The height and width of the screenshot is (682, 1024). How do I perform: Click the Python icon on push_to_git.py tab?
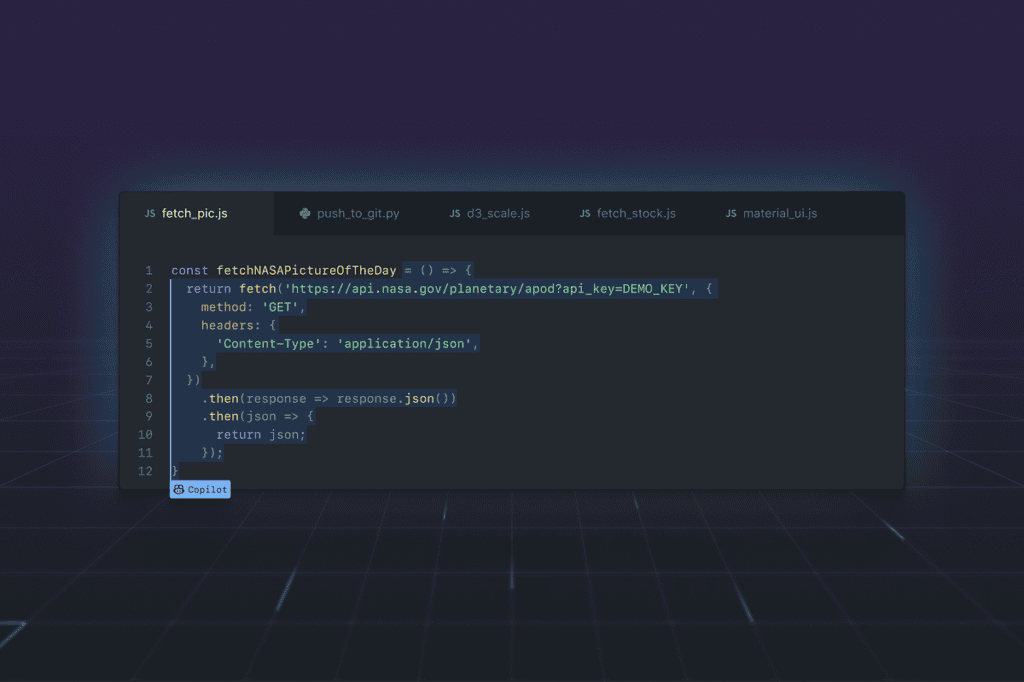[x=303, y=213]
